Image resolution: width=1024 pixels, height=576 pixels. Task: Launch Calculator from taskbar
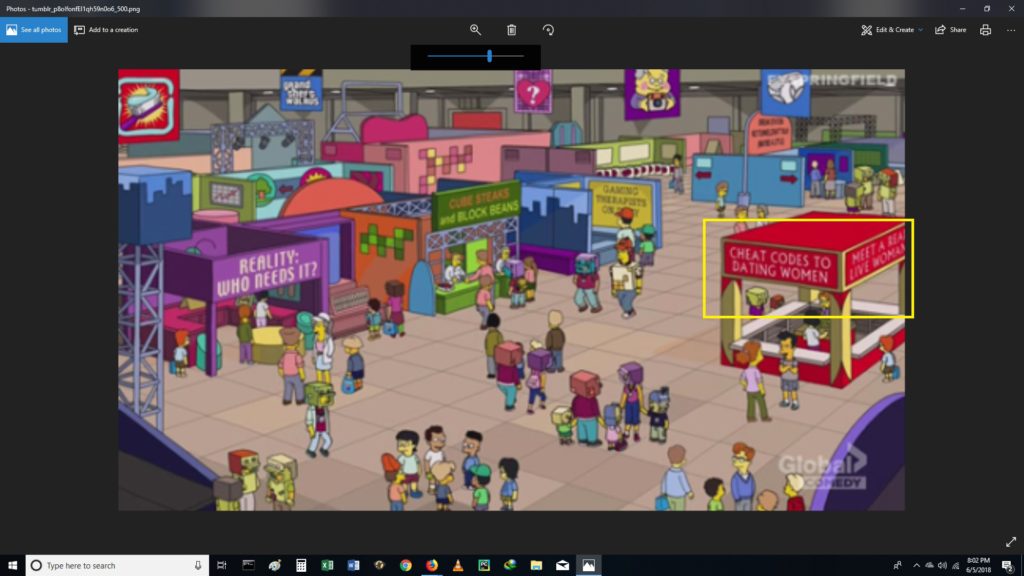[x=300, y=566]
